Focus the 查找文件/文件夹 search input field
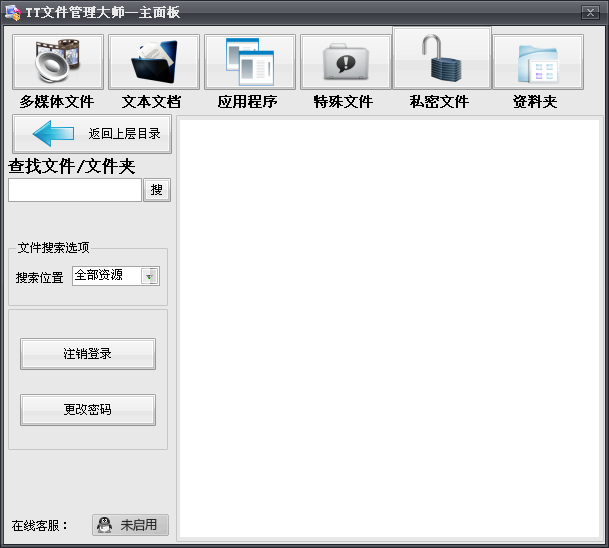The height and width of the screenshot is (548, 609). tap(75, 190)
